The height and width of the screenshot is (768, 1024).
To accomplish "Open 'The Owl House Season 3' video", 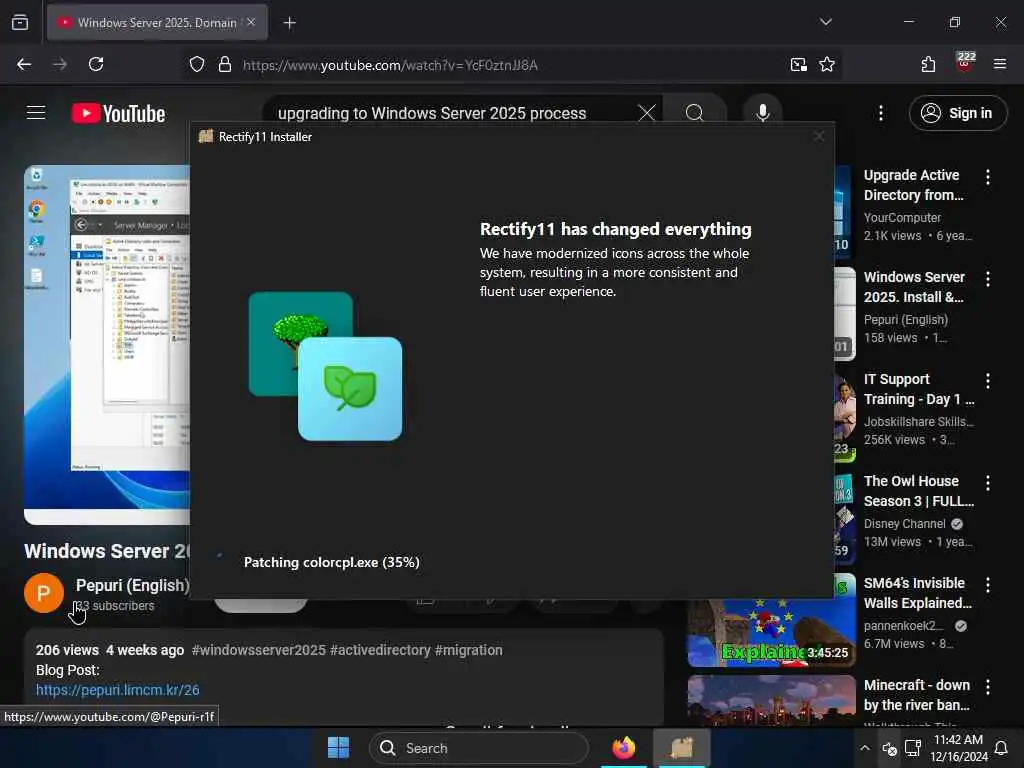I will (x=919, y=491).
